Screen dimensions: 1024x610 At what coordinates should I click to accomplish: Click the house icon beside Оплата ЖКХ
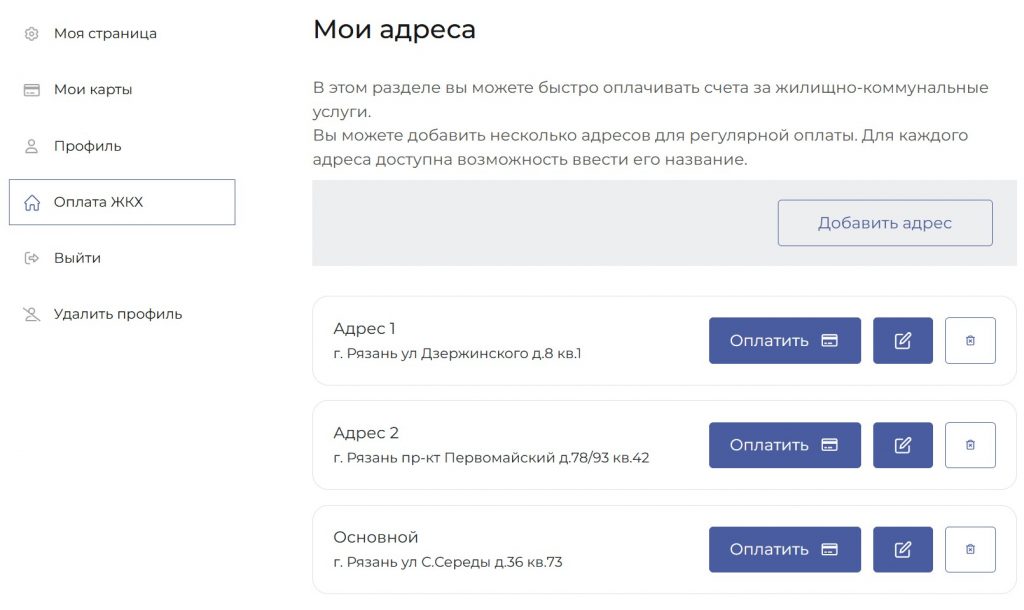click(32, 203)
